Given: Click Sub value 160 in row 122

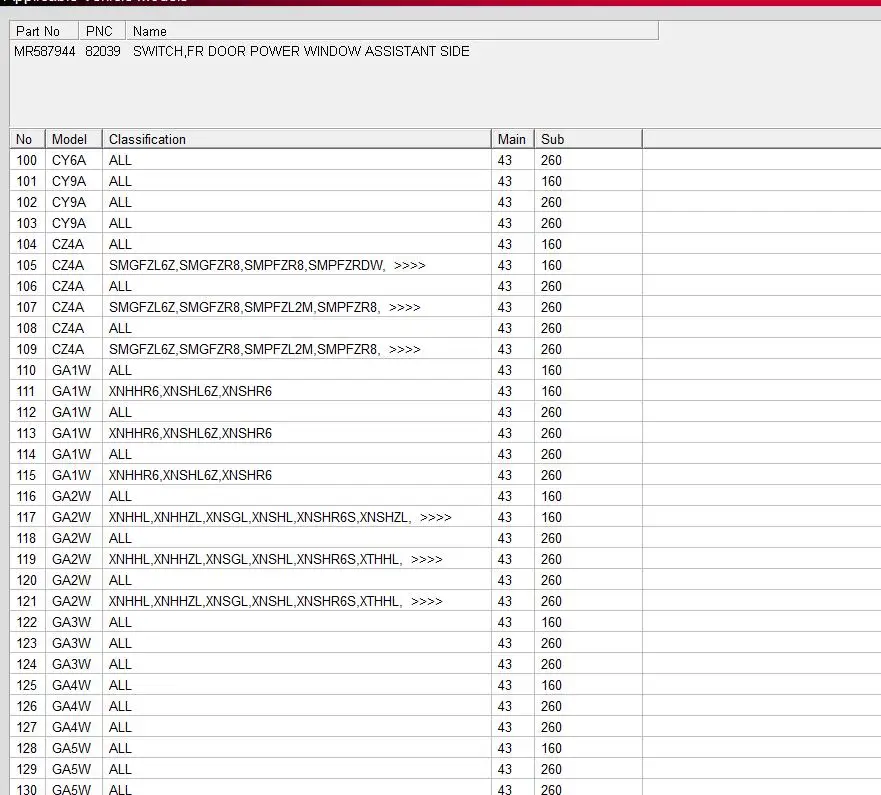Looking at the screenshot, I should [551, 623].
